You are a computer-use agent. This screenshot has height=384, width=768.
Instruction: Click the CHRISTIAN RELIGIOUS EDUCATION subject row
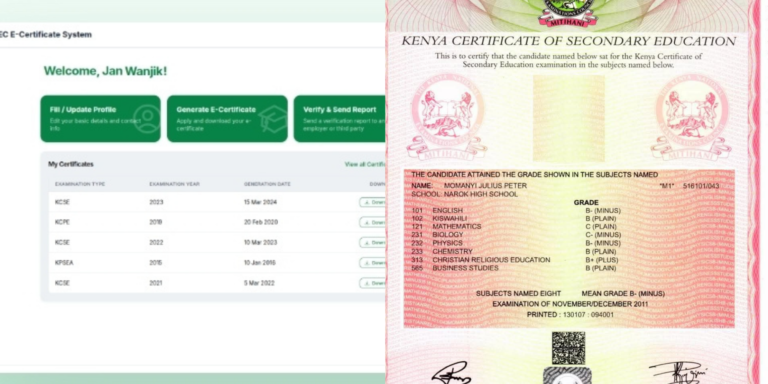tap(515, 260)
